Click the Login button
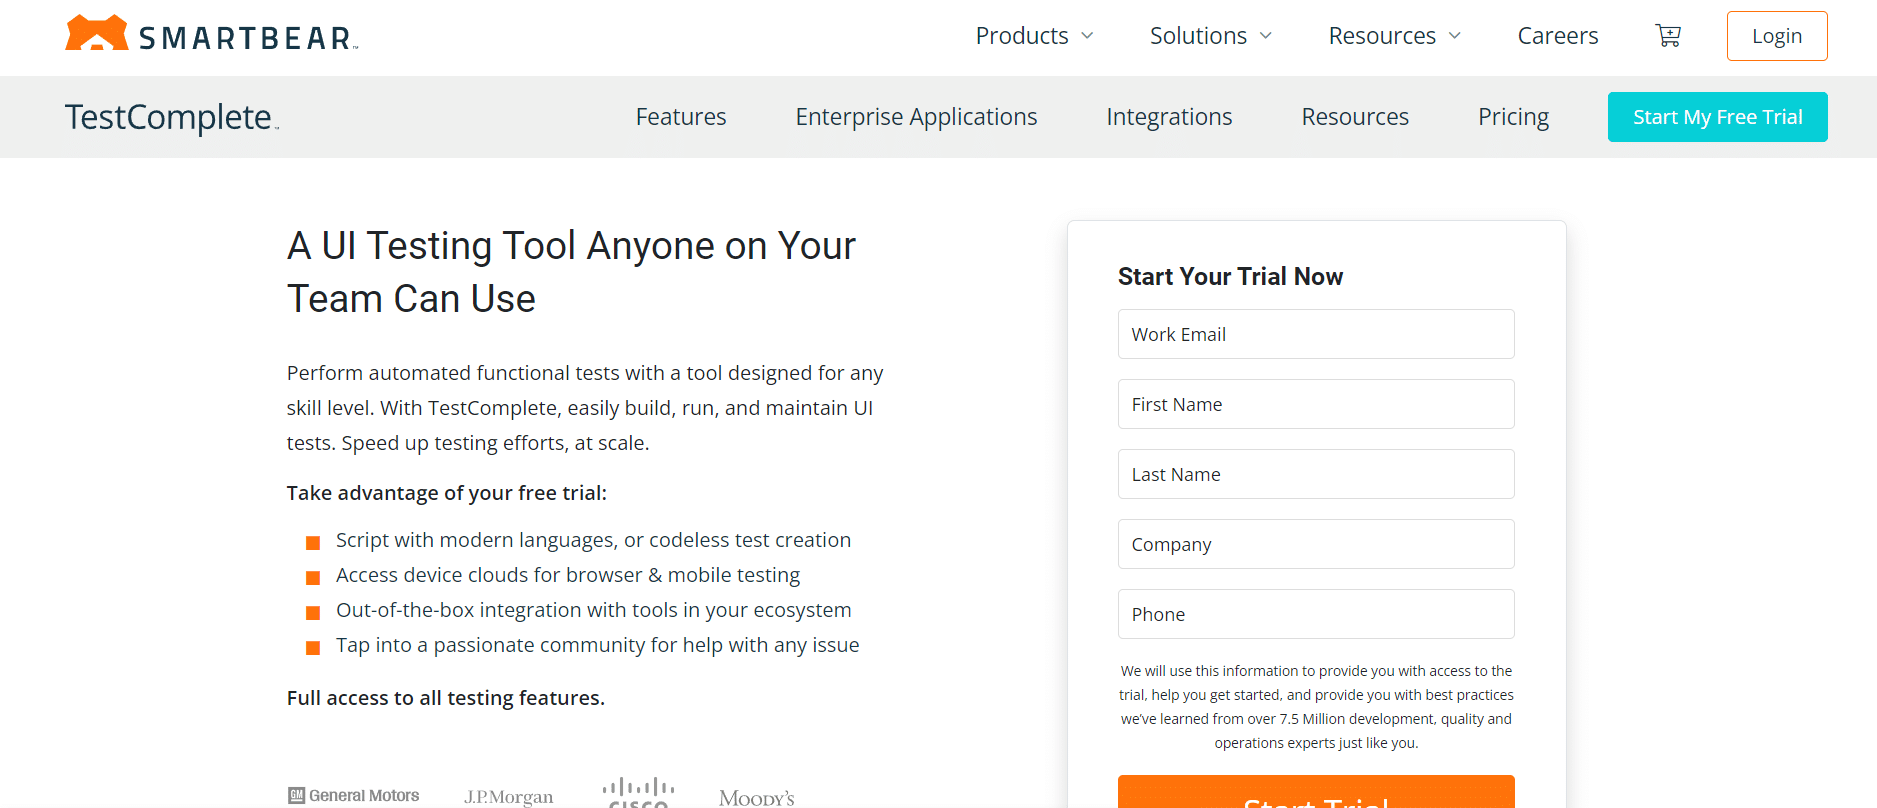Screen dimensions: 1877x808 tap(1777, 36)
